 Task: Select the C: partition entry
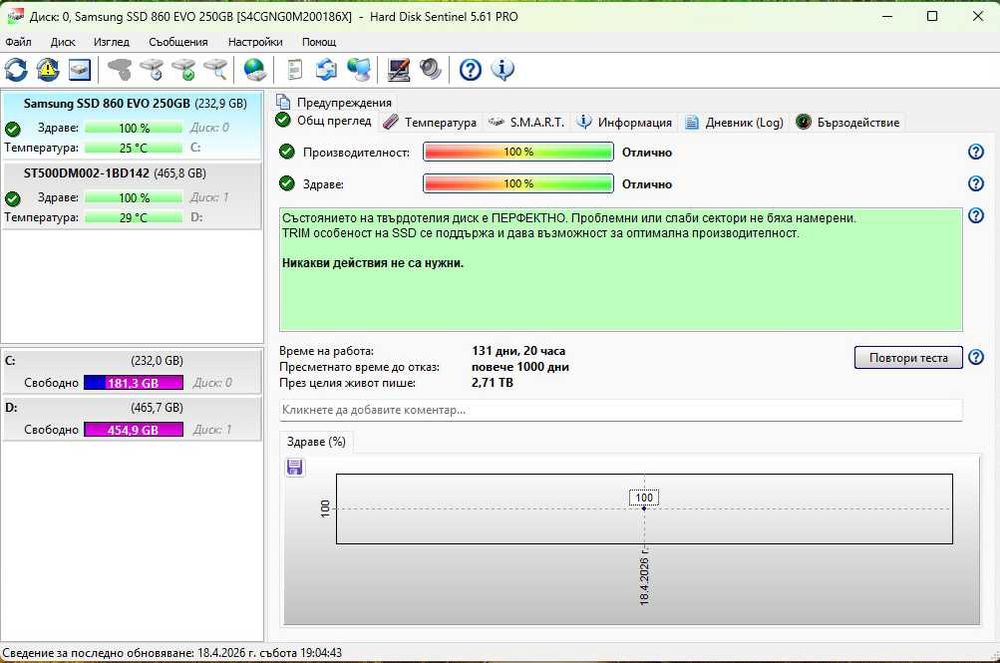[x=131, y=372]
